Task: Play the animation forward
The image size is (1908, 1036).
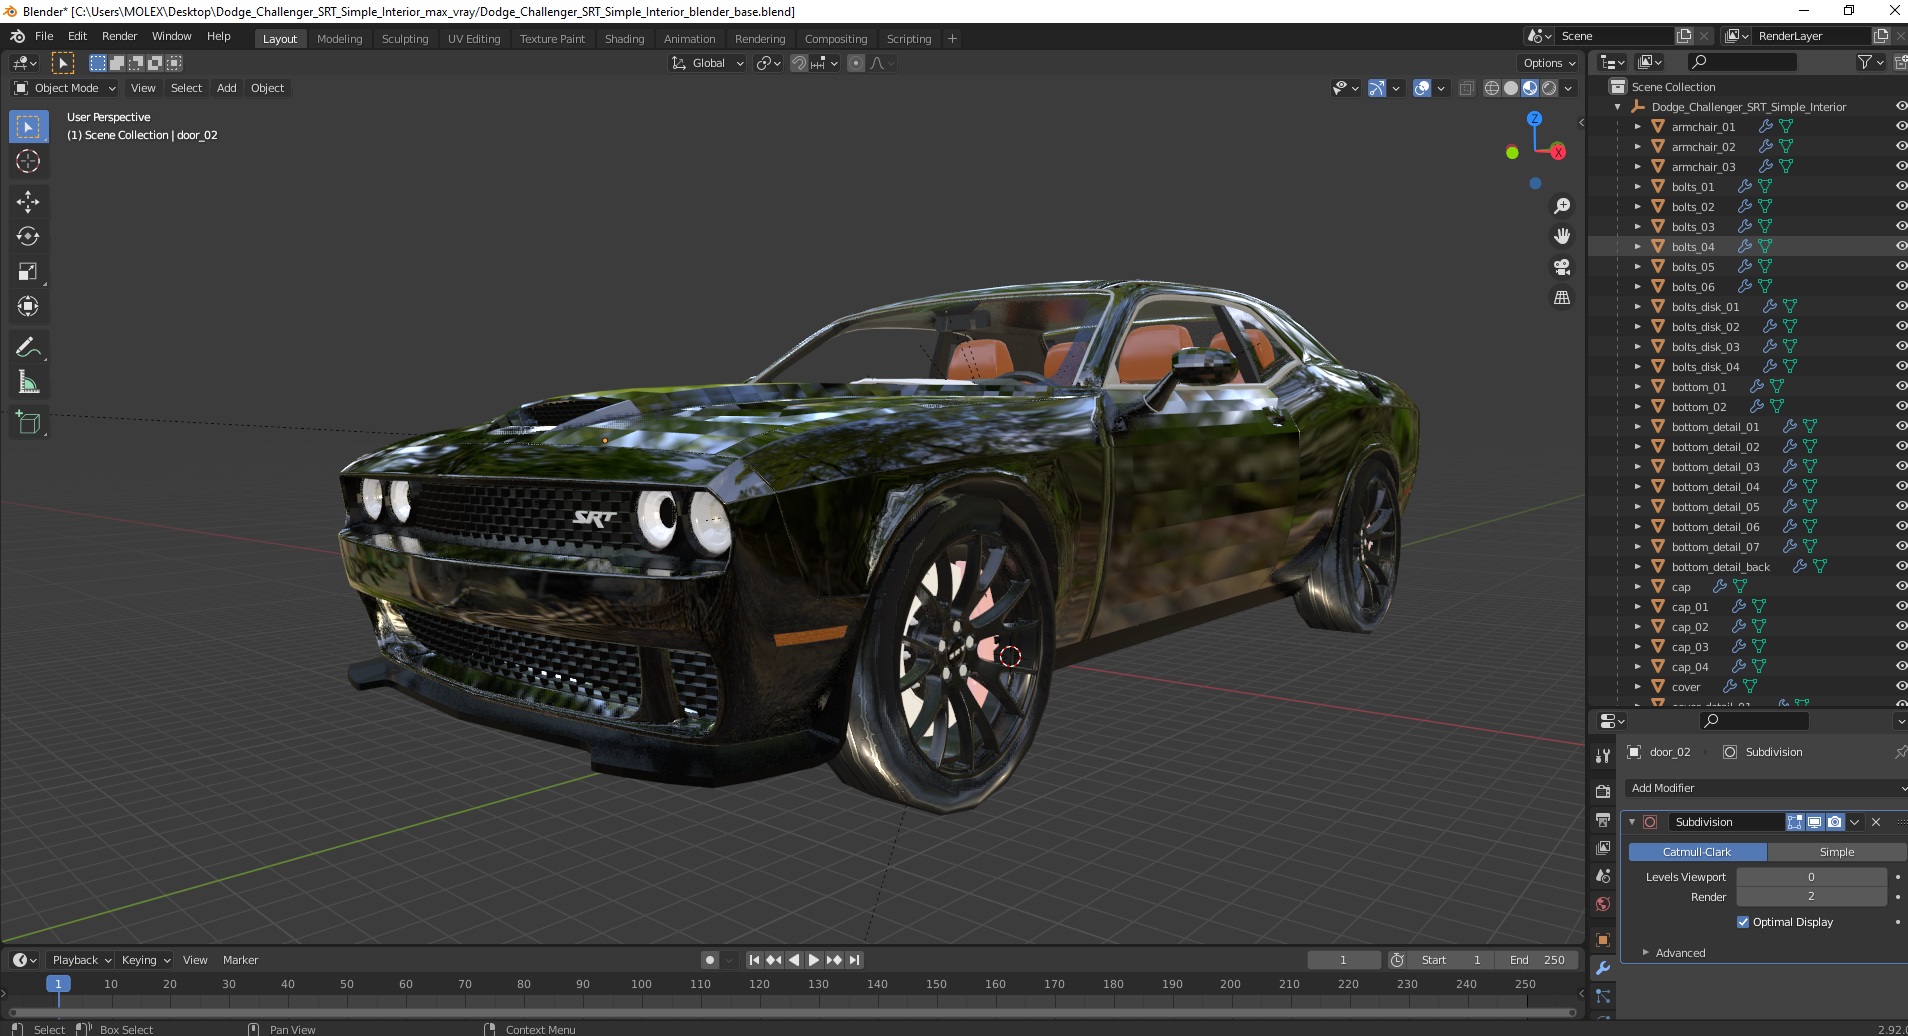Action: click(x=814, y=960)
